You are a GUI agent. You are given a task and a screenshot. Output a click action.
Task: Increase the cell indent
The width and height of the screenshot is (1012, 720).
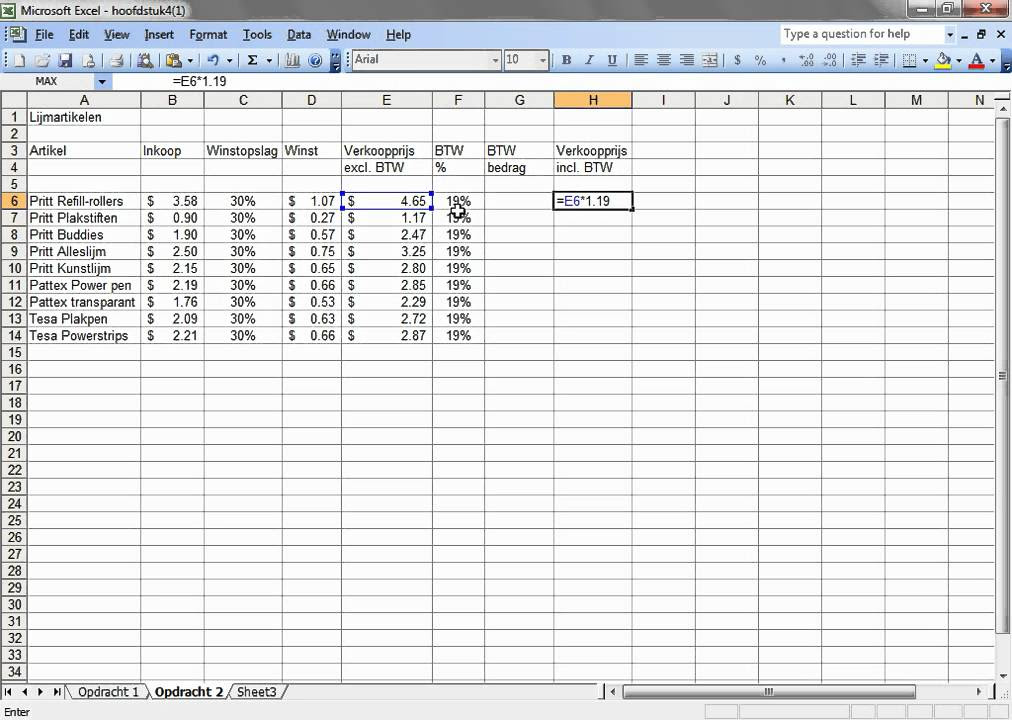click(881, 60)
